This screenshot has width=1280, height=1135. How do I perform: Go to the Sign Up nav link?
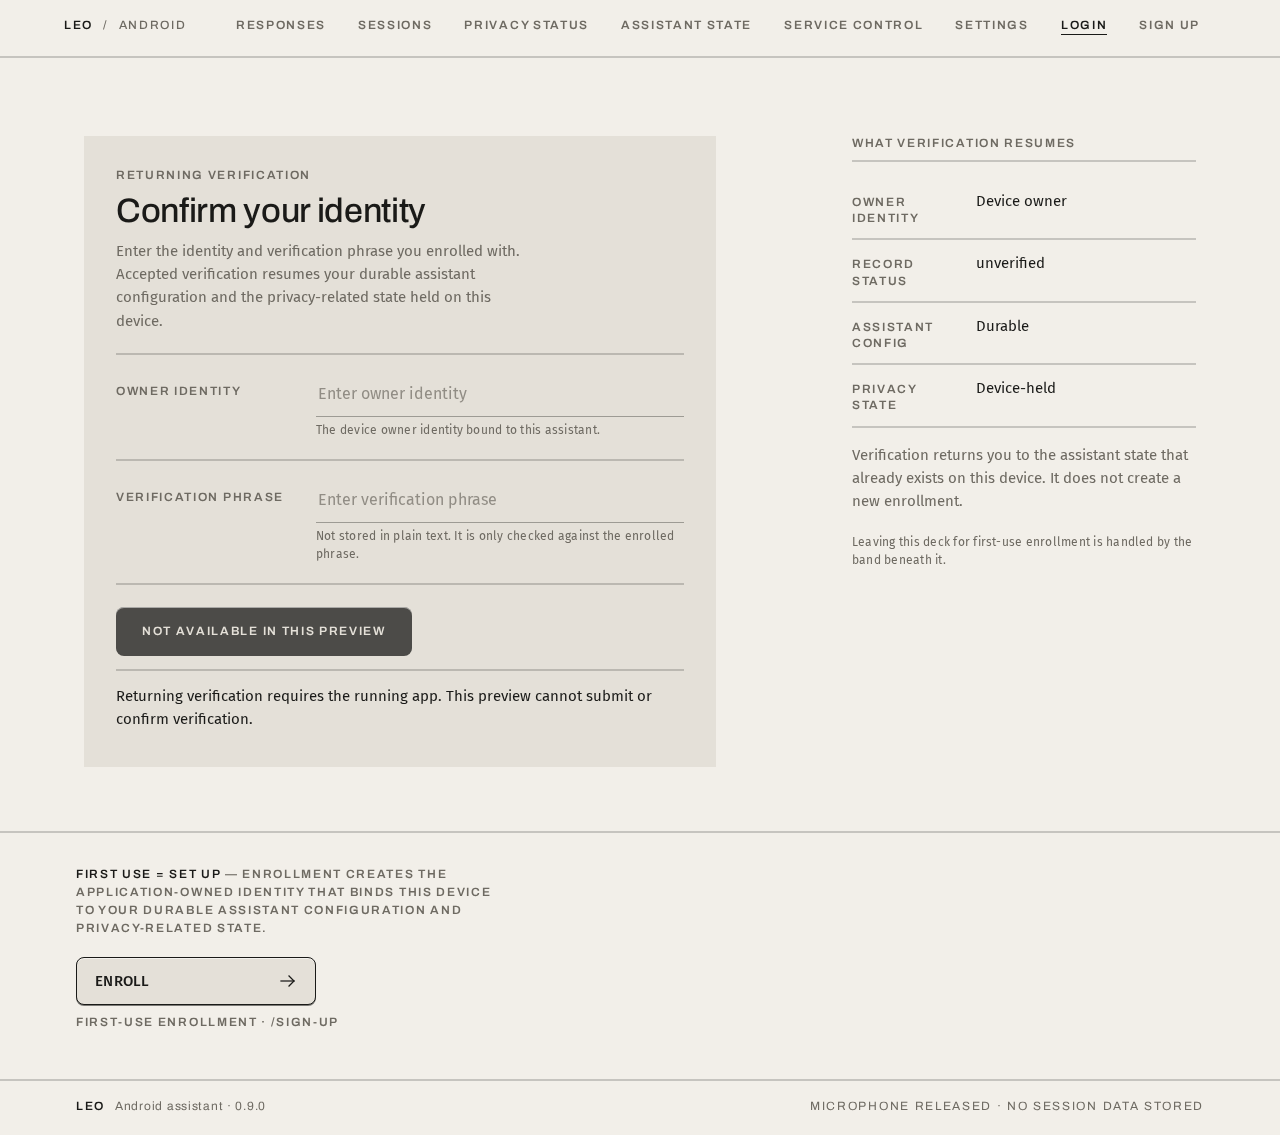pyautogui.click(x=1169, y=25)
